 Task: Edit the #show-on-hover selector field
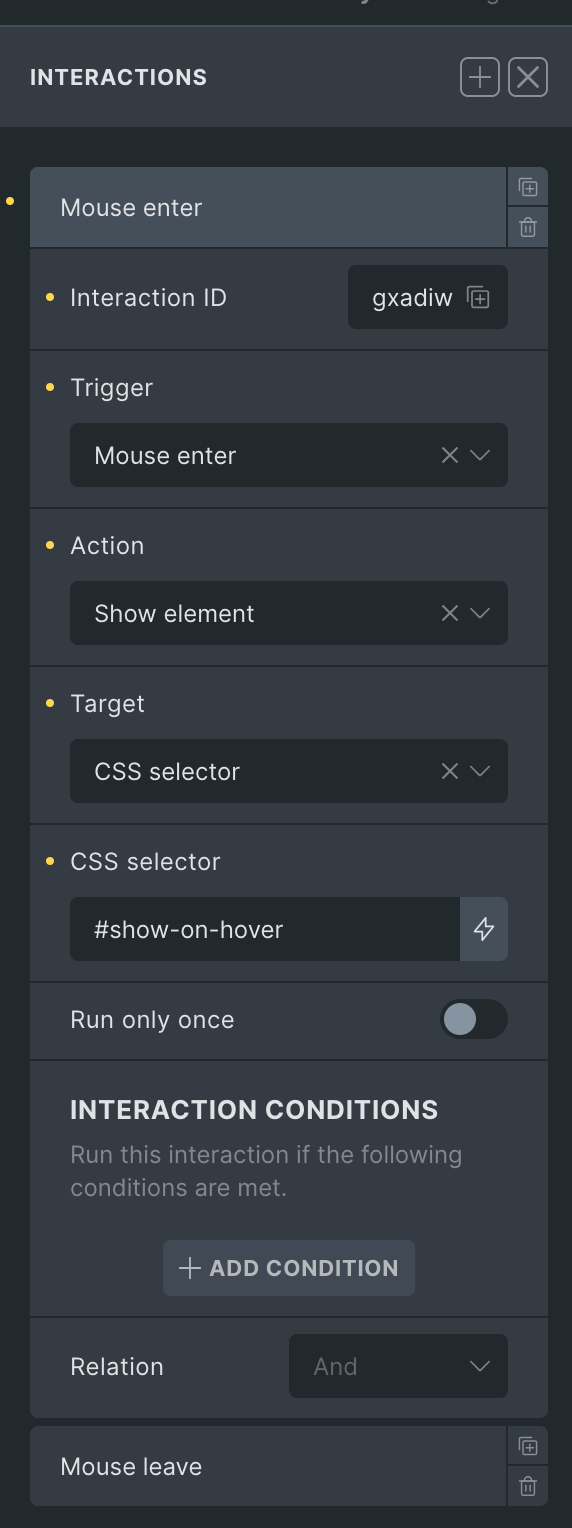click(265, 929)
